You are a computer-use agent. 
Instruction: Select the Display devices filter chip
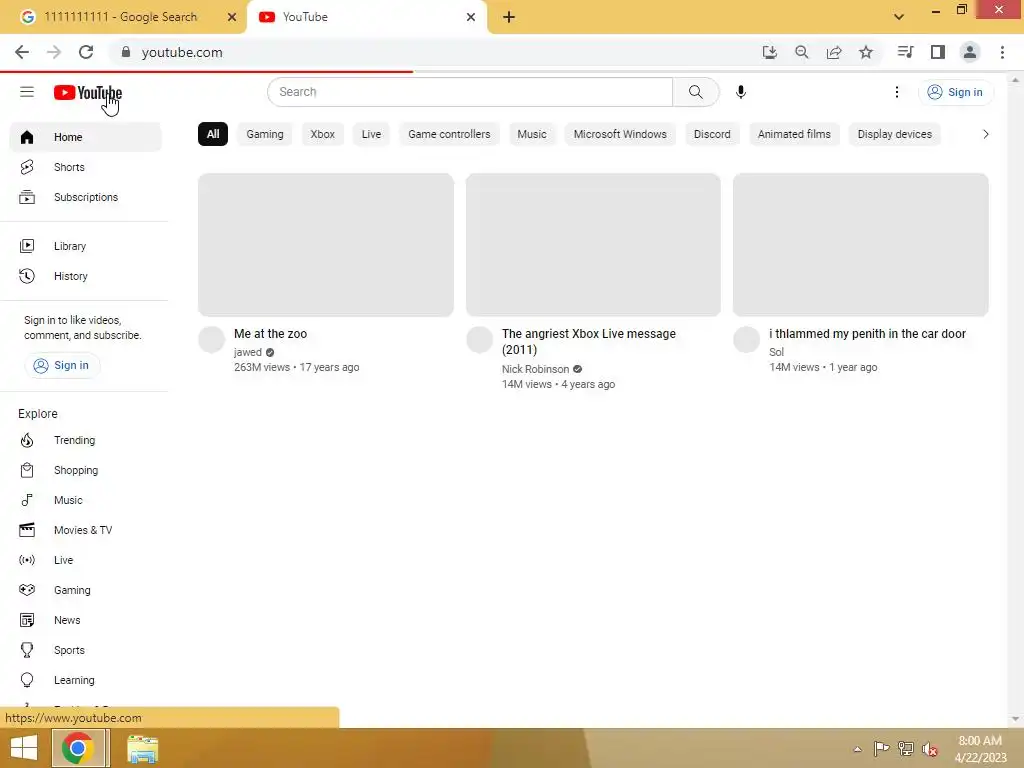click(895, 134)
